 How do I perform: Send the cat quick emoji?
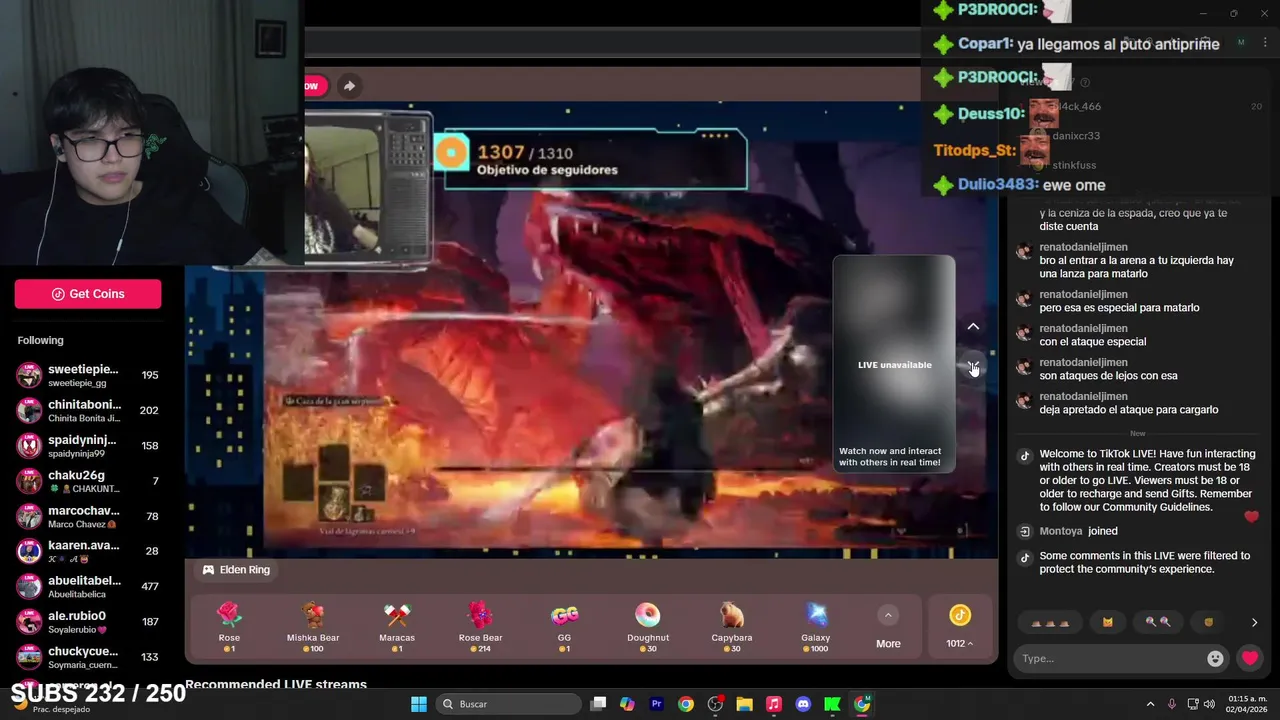pyautogui.click(x=1108, y=622)
